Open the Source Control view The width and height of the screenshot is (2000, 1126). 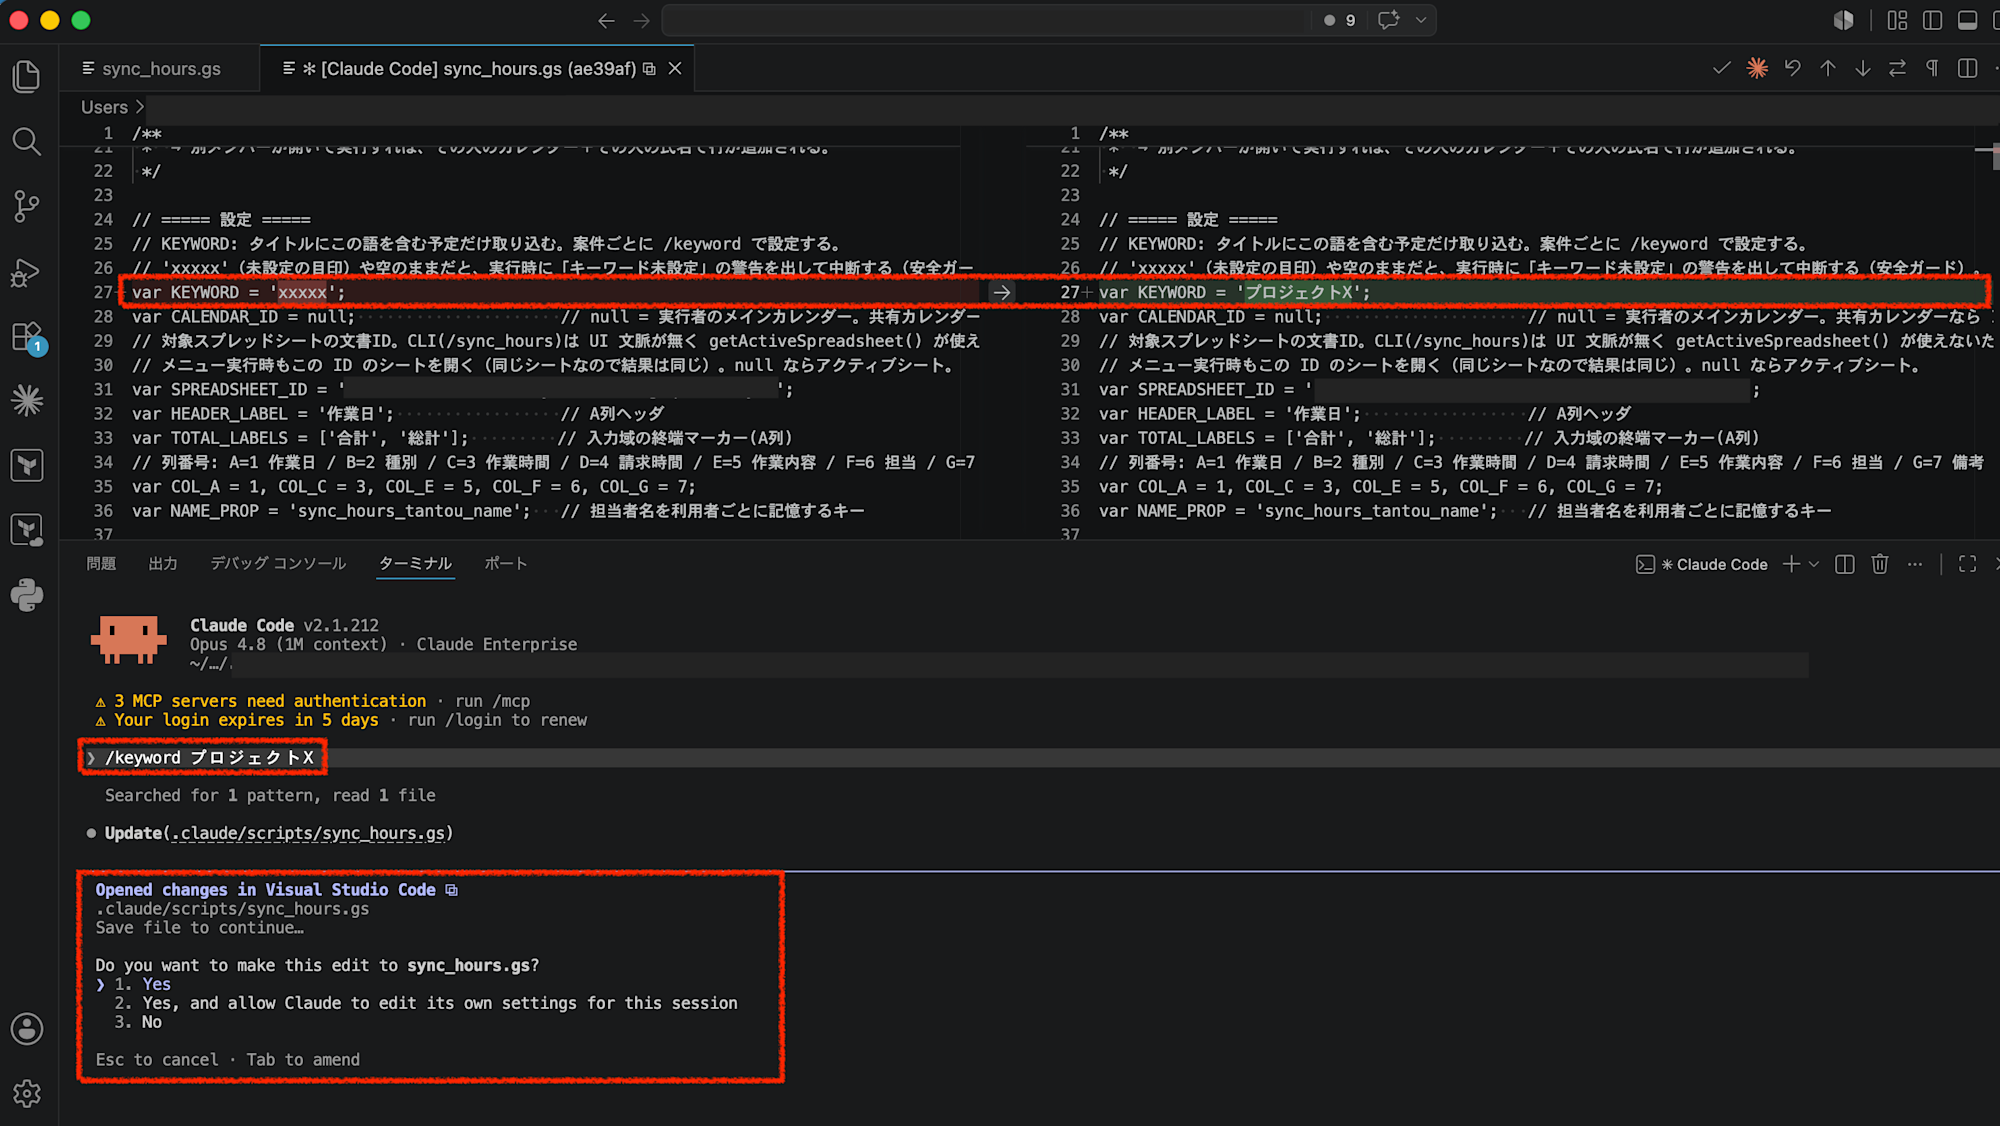(x=27, y=206)
